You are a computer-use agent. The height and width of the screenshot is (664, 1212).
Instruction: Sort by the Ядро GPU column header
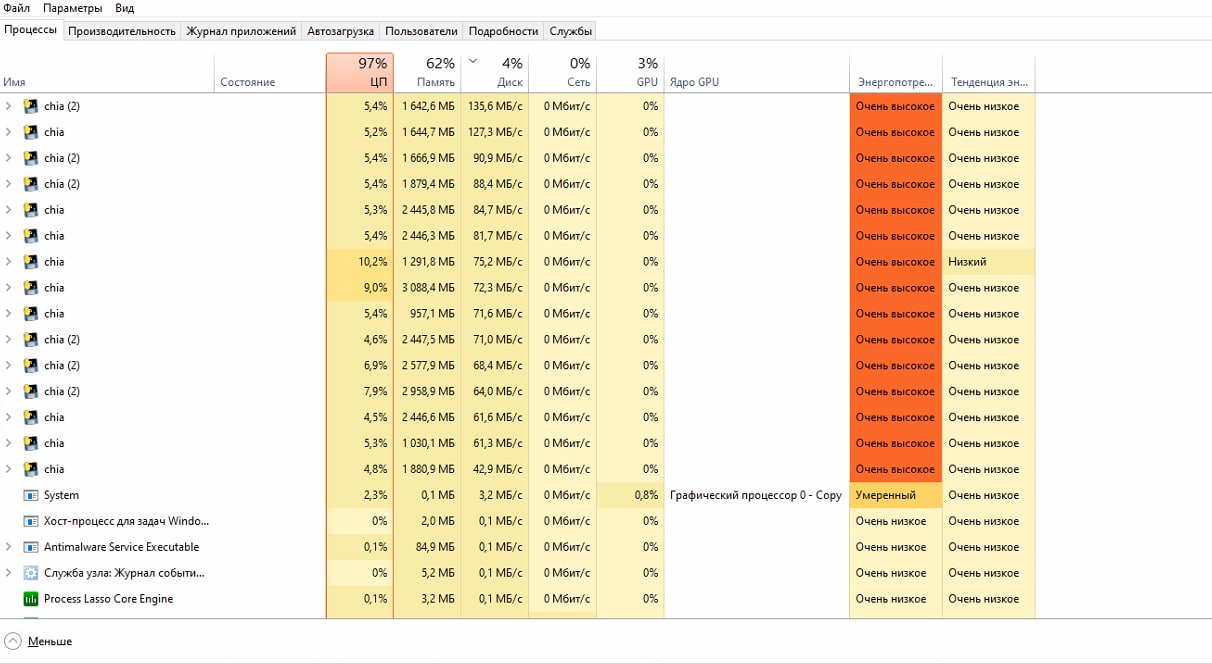[756, 73]
